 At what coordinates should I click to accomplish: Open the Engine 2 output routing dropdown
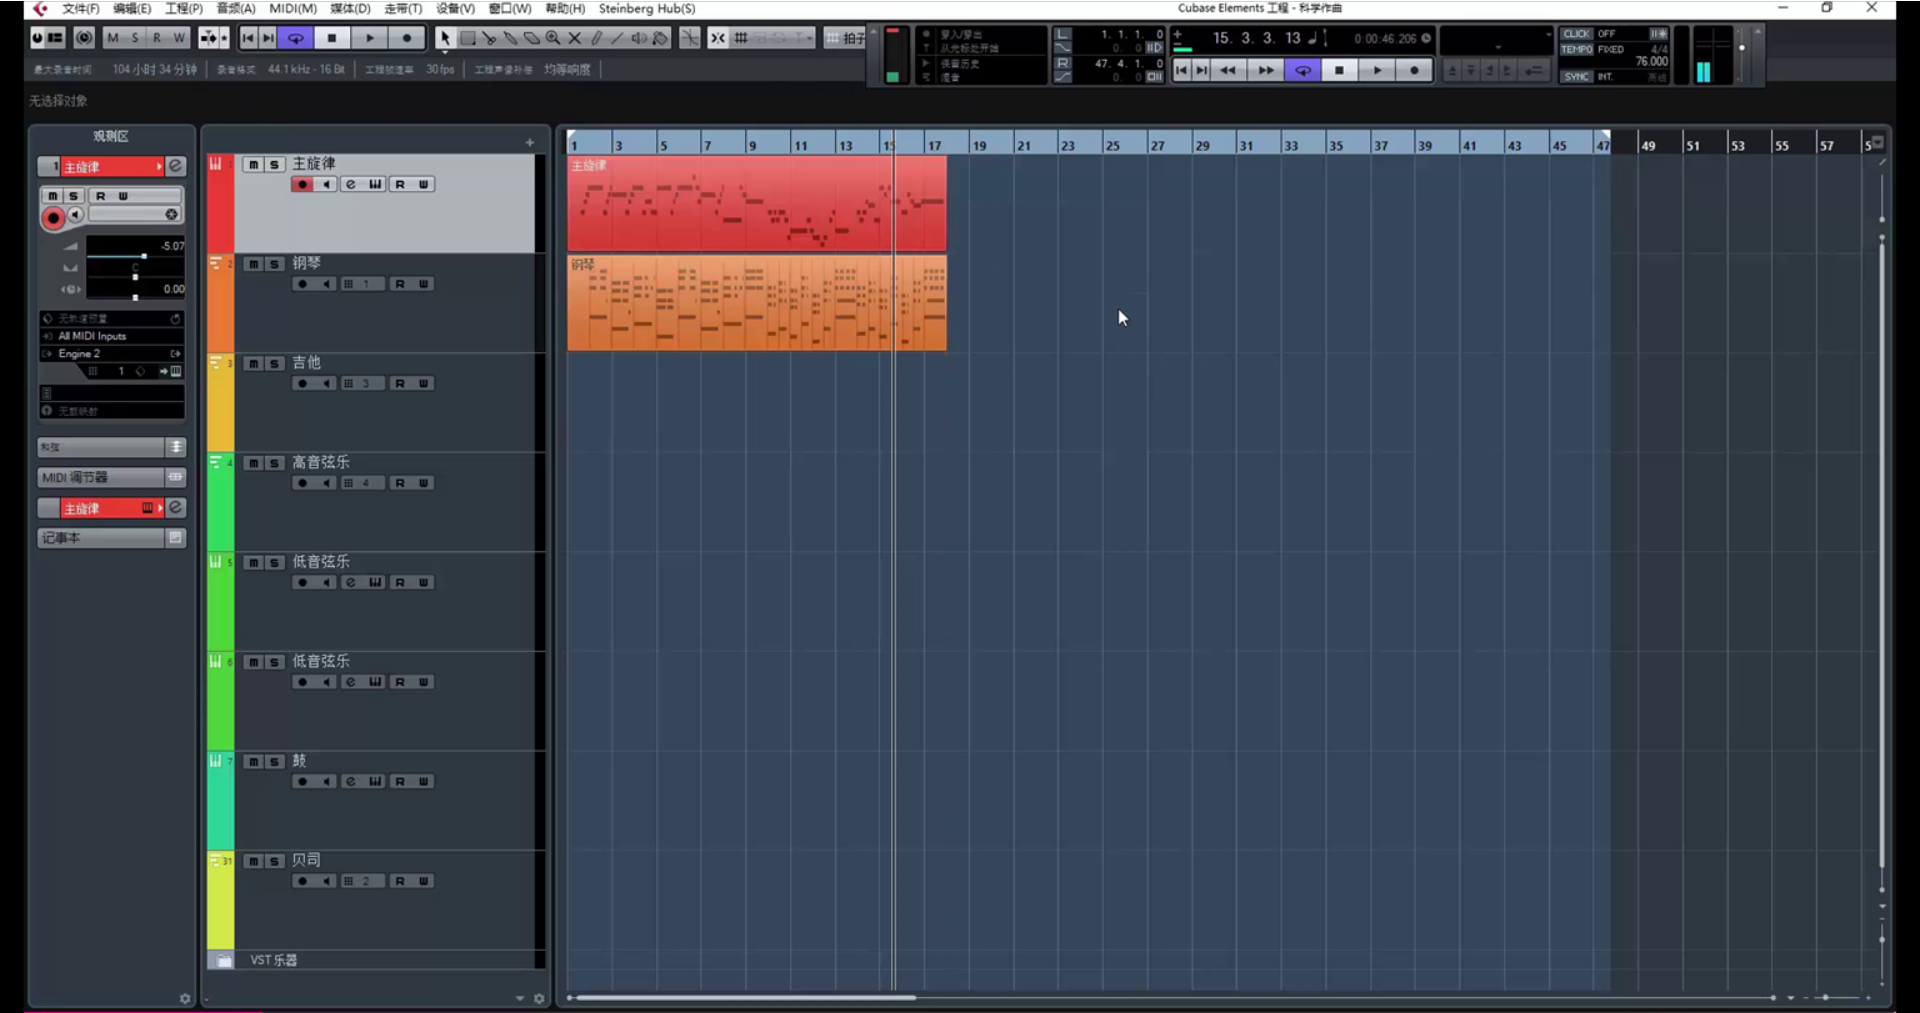point(111,354)
